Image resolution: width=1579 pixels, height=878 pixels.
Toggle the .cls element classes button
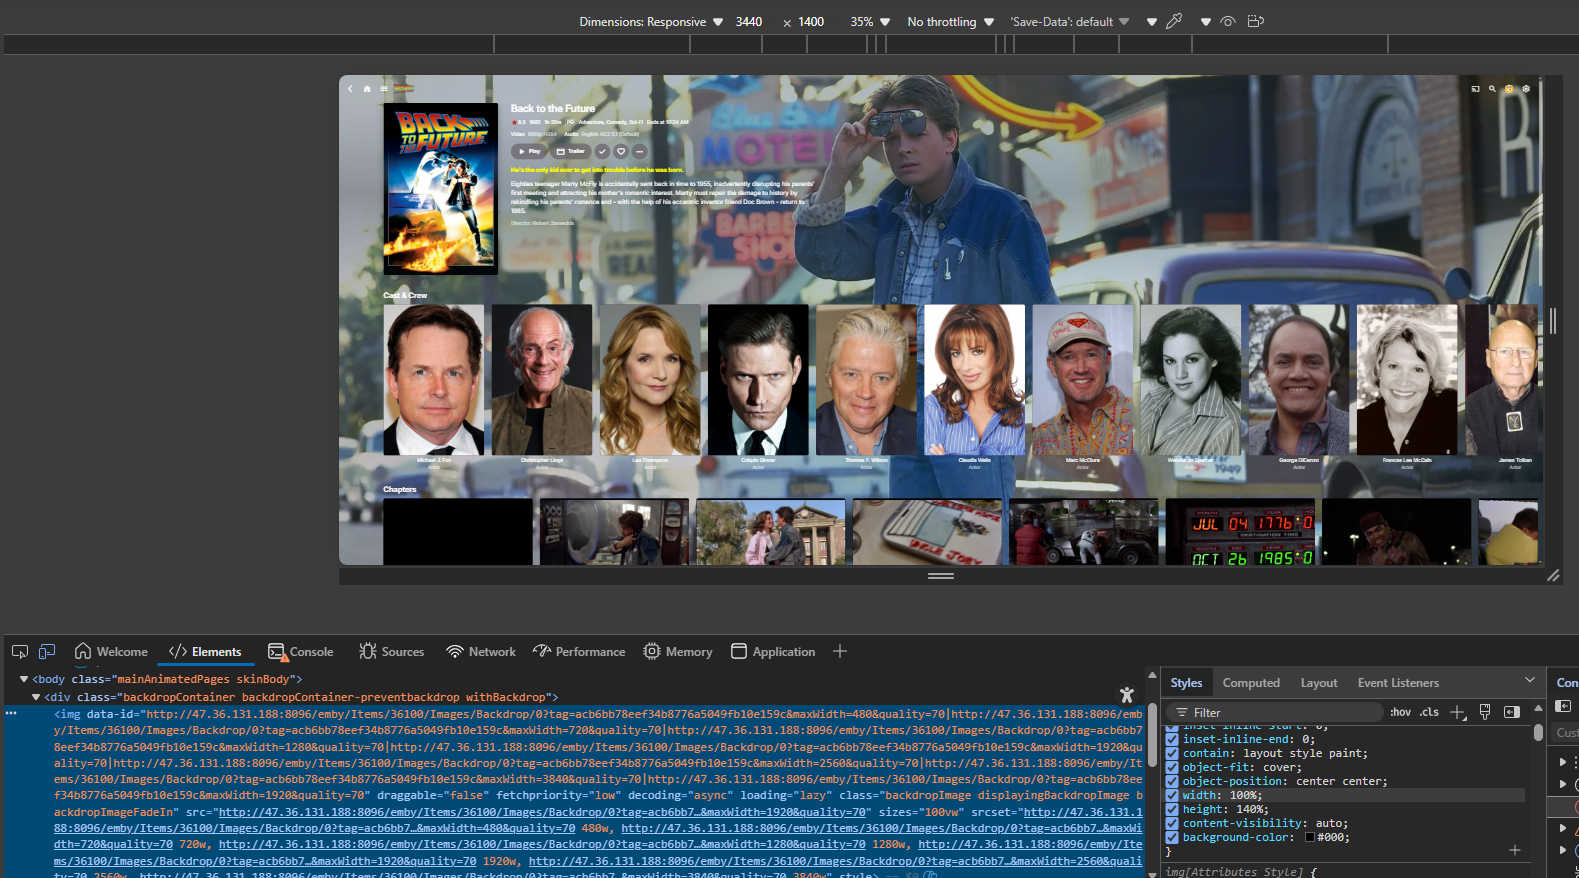(x=1430, y=712)
